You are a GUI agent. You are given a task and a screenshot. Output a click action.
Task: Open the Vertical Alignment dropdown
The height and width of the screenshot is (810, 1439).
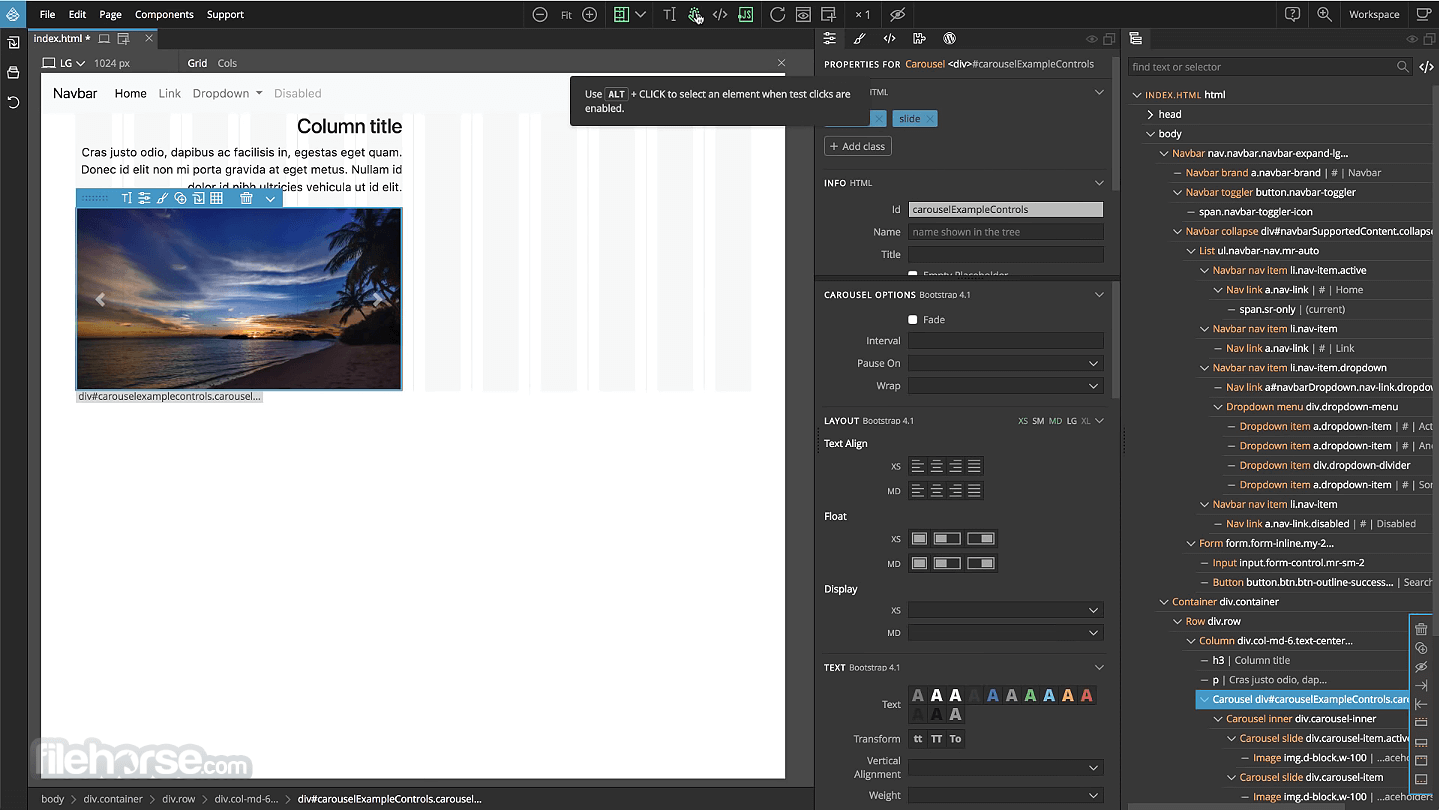click(1006, 767)
